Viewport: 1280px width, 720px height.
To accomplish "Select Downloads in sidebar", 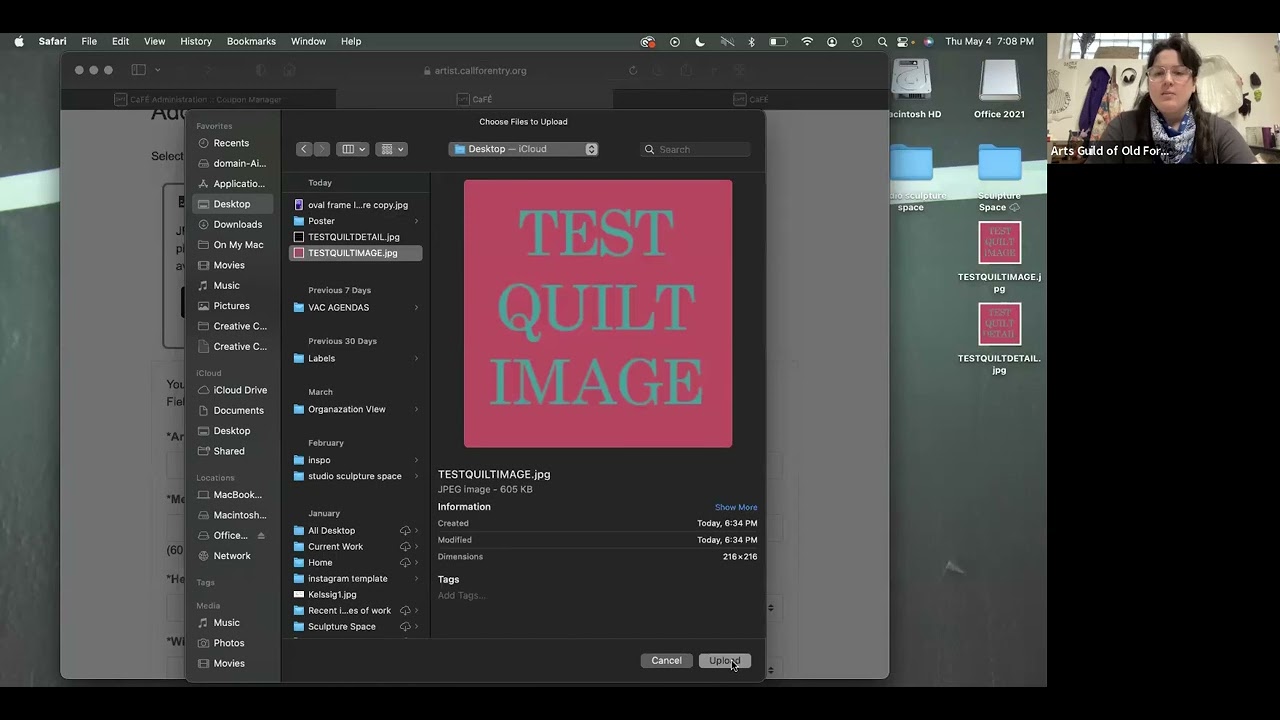I will click(233, 224).
